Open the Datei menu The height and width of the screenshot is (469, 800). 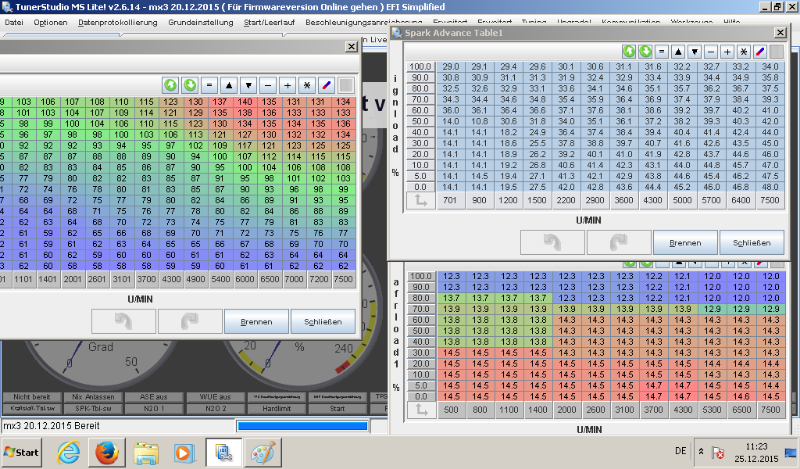click(15, 21)
